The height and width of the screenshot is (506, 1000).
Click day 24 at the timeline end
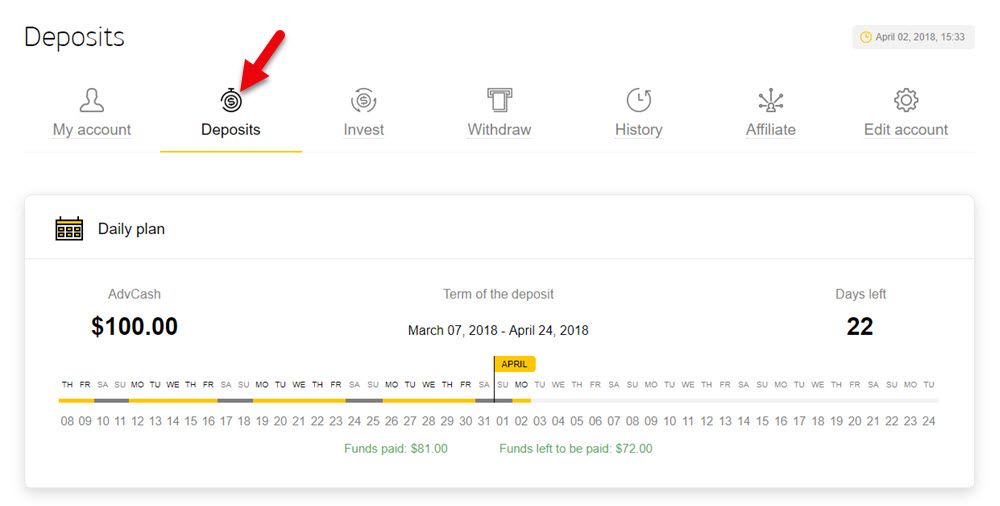tap(929, 421)
